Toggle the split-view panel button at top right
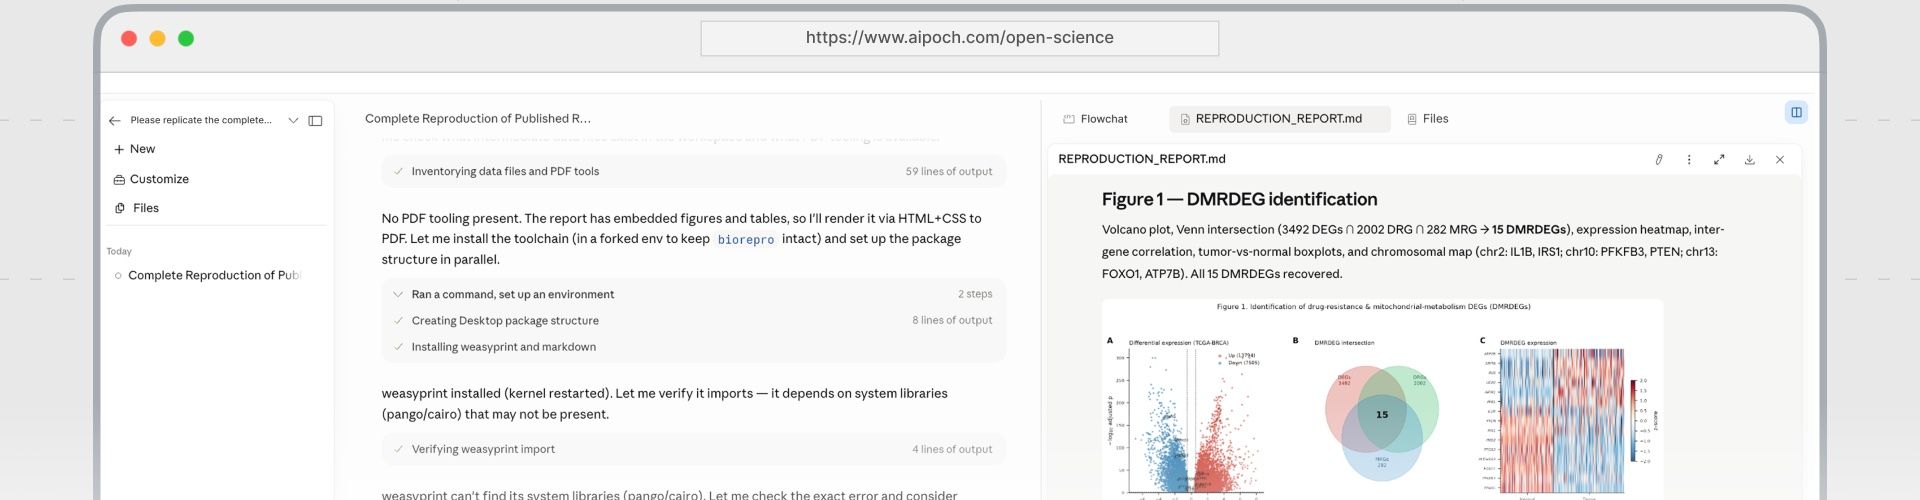This screenshot has width=1920, height=500. tap(1796, 112)
